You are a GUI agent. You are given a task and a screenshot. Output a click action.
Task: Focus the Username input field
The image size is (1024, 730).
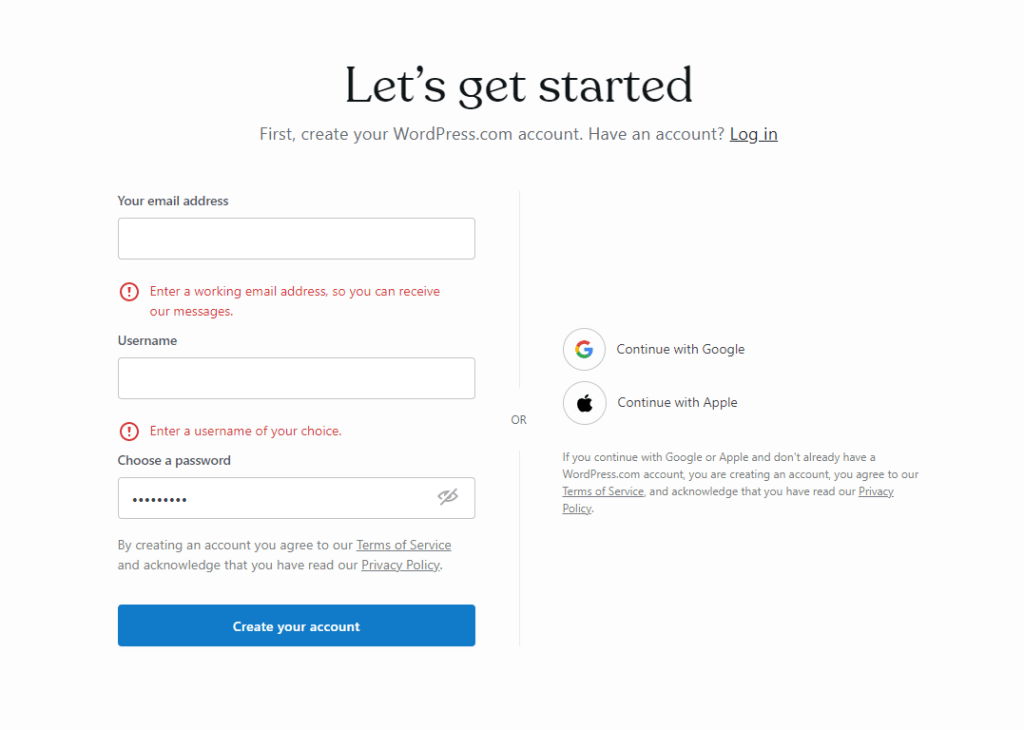tap(296, 379)
